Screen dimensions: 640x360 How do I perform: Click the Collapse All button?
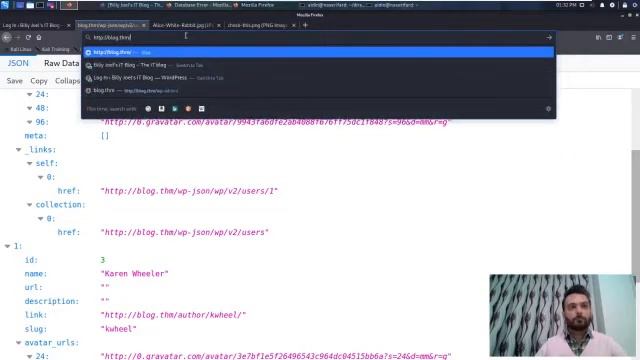coord(67,81)
